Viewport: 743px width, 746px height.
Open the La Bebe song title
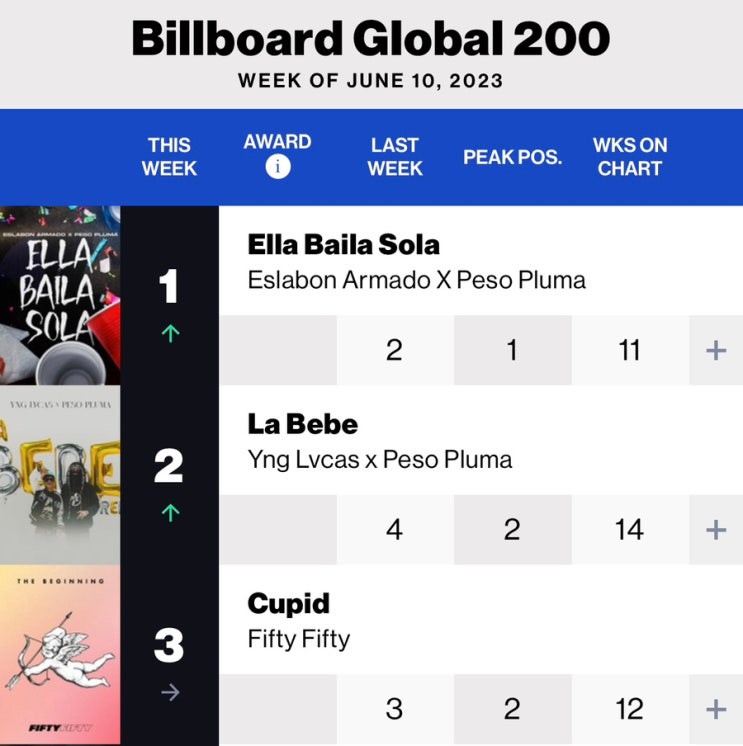point(303,424)
